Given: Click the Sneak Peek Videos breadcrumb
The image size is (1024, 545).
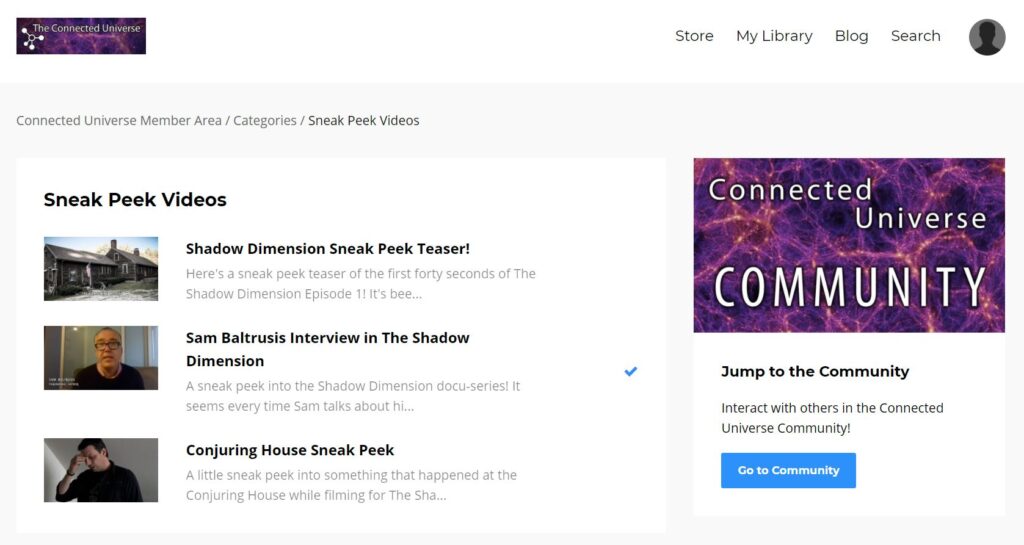Looking at the screenshot, I should [364, 120].
